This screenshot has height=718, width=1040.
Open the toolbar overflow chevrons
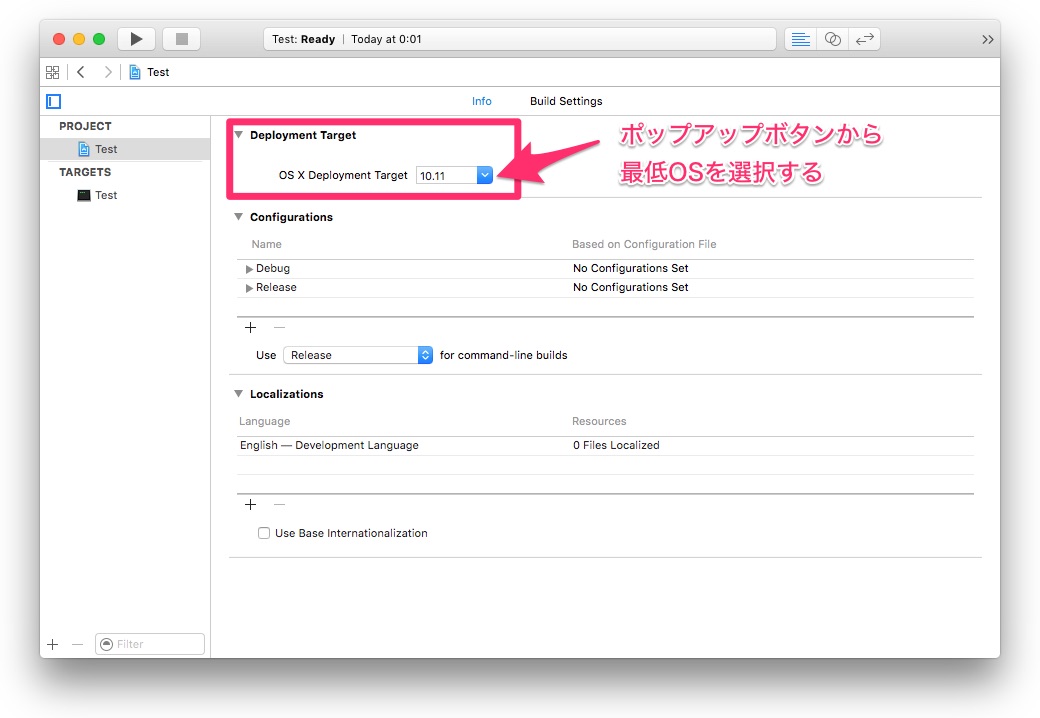(988, 40)
